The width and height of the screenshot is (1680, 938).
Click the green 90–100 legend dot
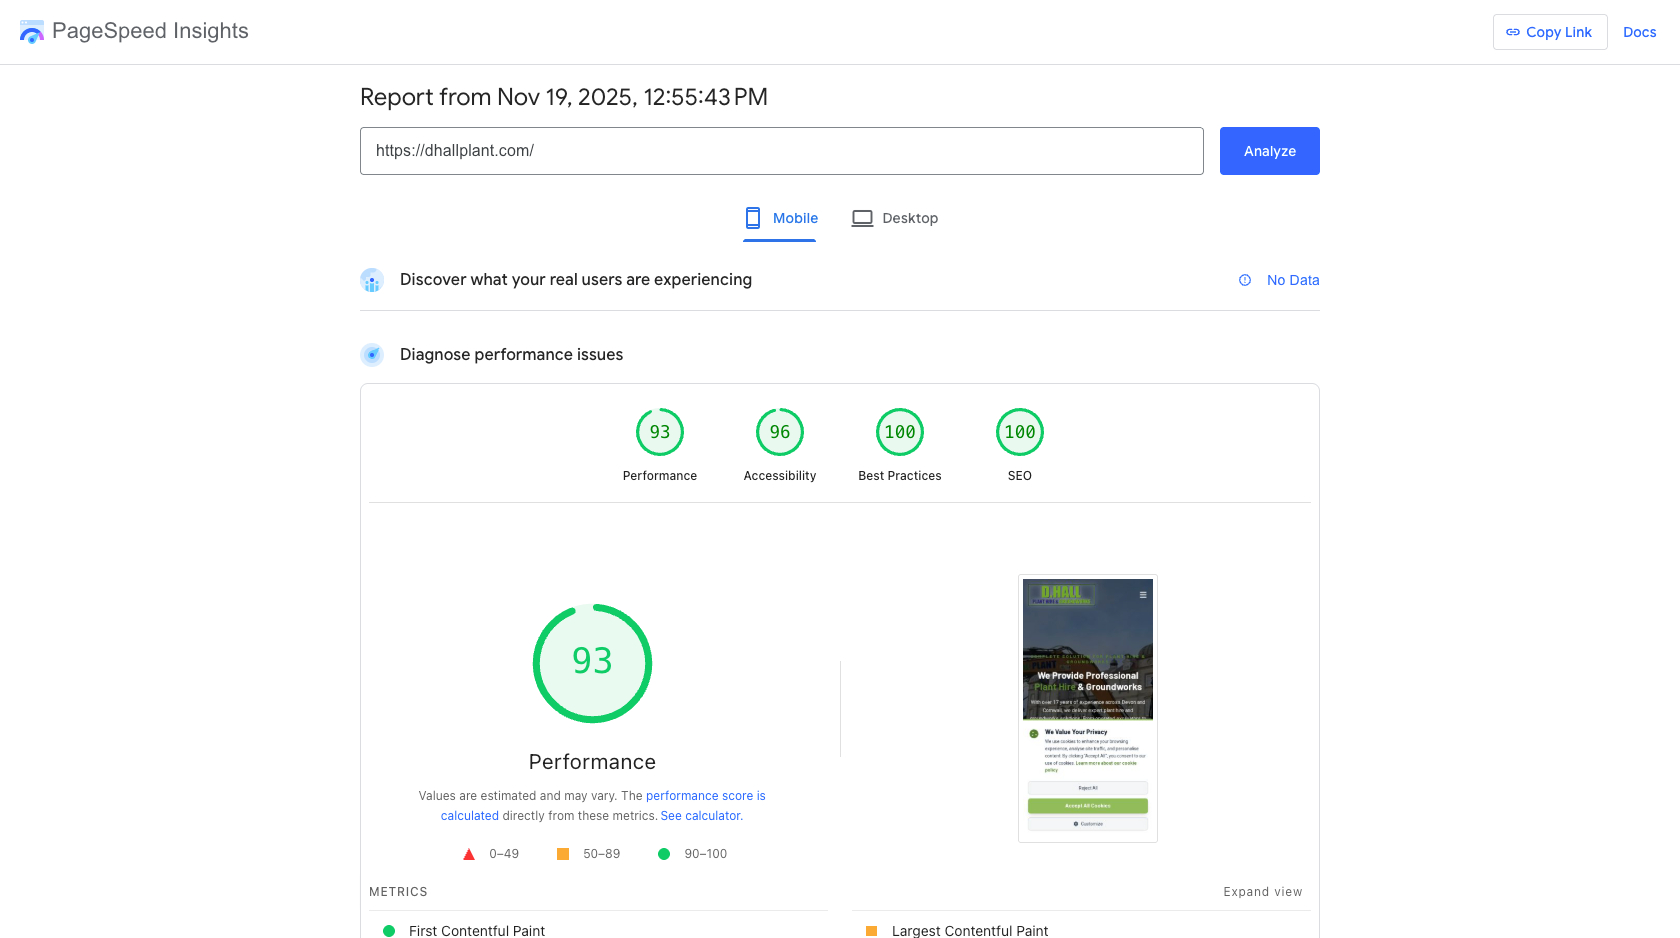664,853
